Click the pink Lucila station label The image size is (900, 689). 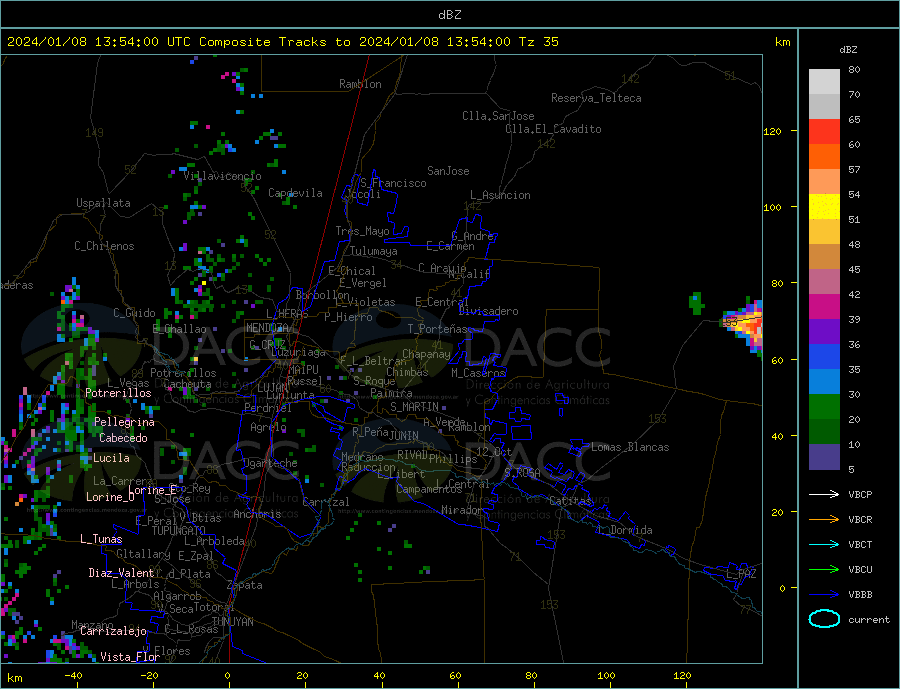point(111,459)
